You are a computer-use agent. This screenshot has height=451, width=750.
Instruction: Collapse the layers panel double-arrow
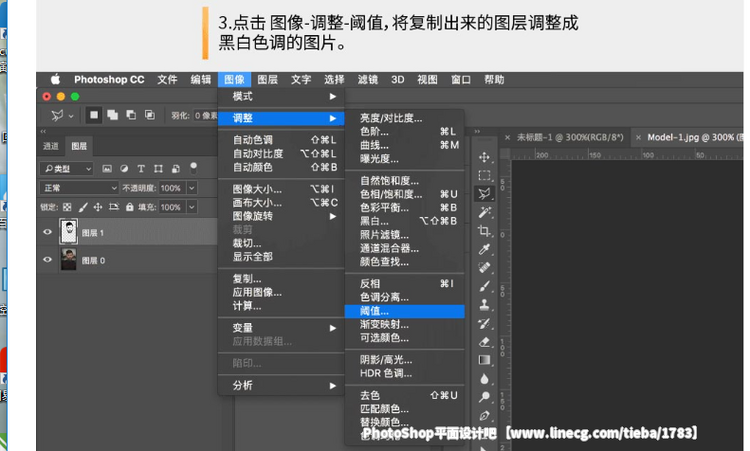44,131
